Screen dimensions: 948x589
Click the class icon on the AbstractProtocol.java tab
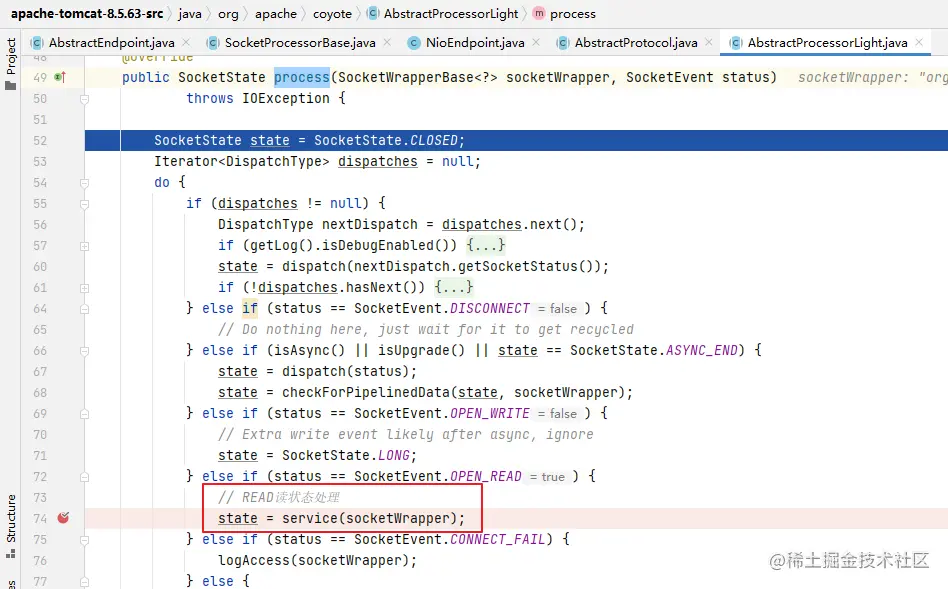coord(562,43)
